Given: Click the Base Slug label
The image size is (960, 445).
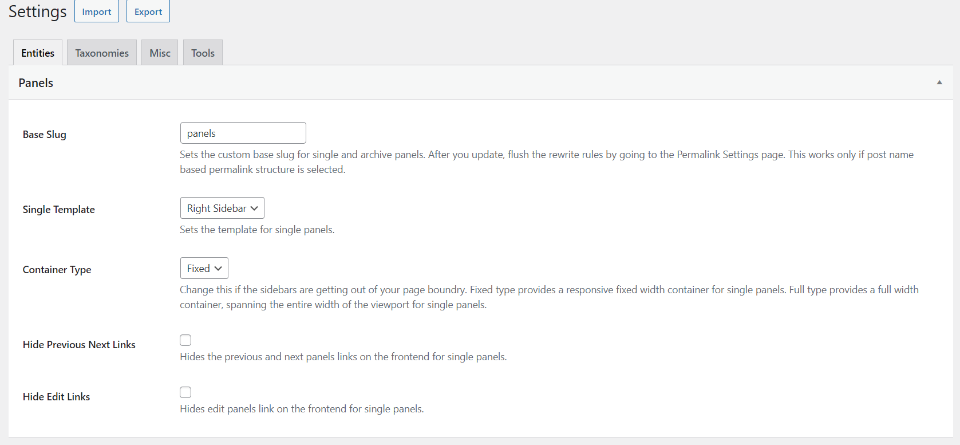Looking at the screenshot, I should pos(44,134).
